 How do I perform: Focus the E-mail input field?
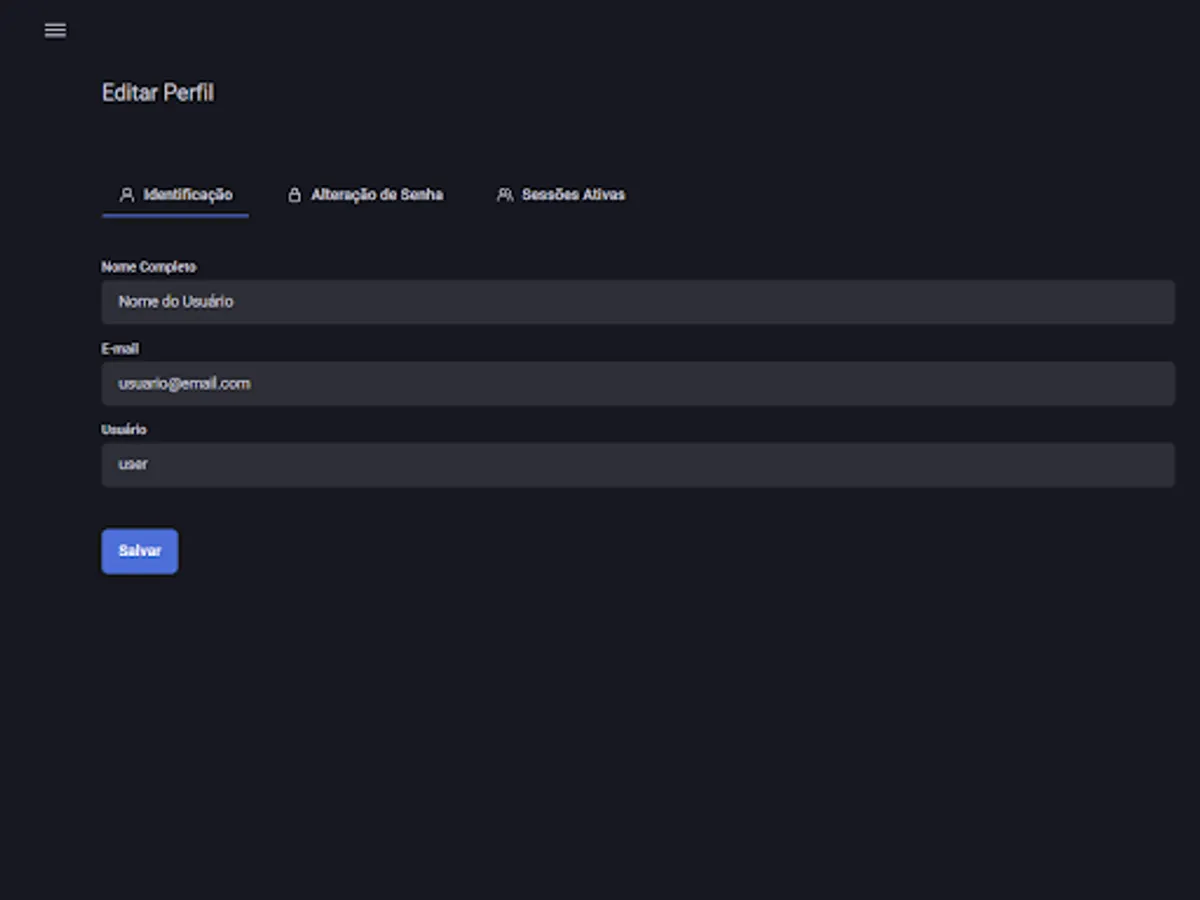point(638,384)
